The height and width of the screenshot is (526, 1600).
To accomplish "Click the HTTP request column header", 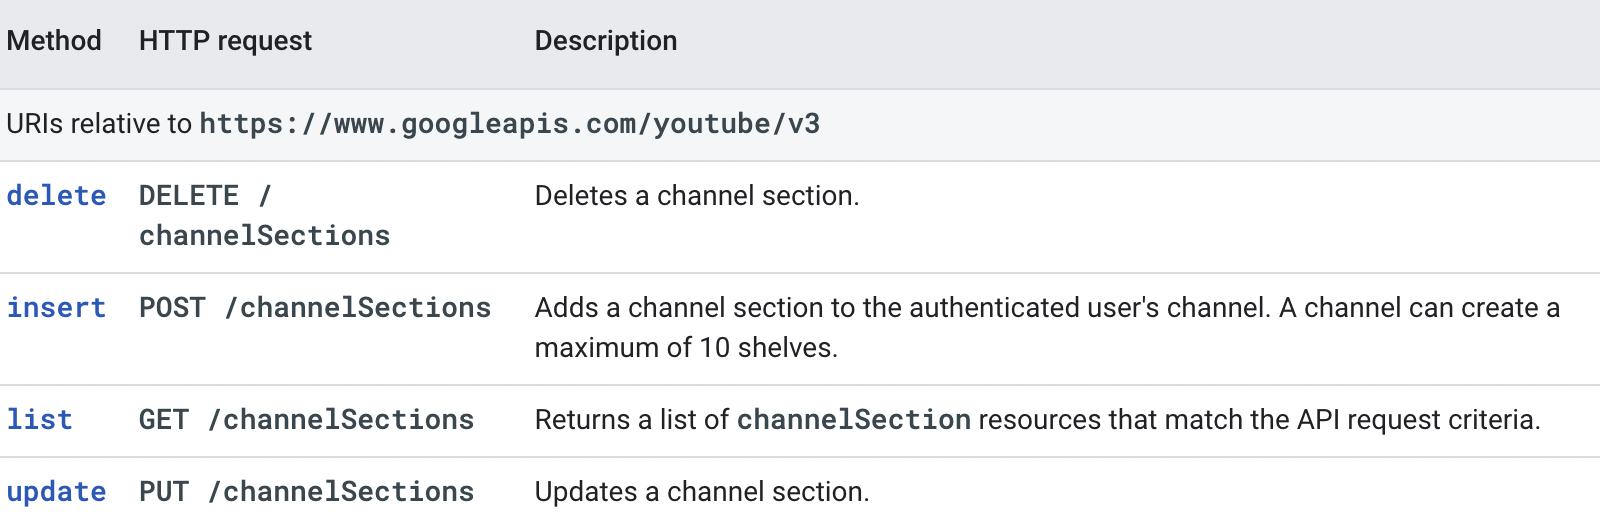I will point(225,41).
